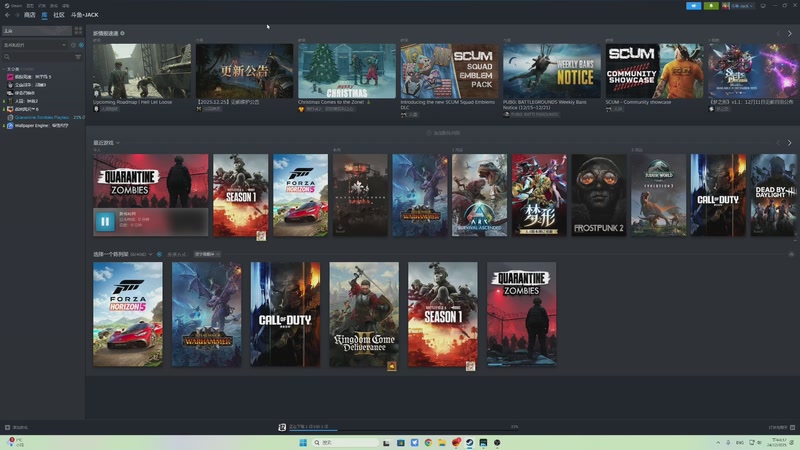Show hidden system tray icons chevron

[718, 442]
